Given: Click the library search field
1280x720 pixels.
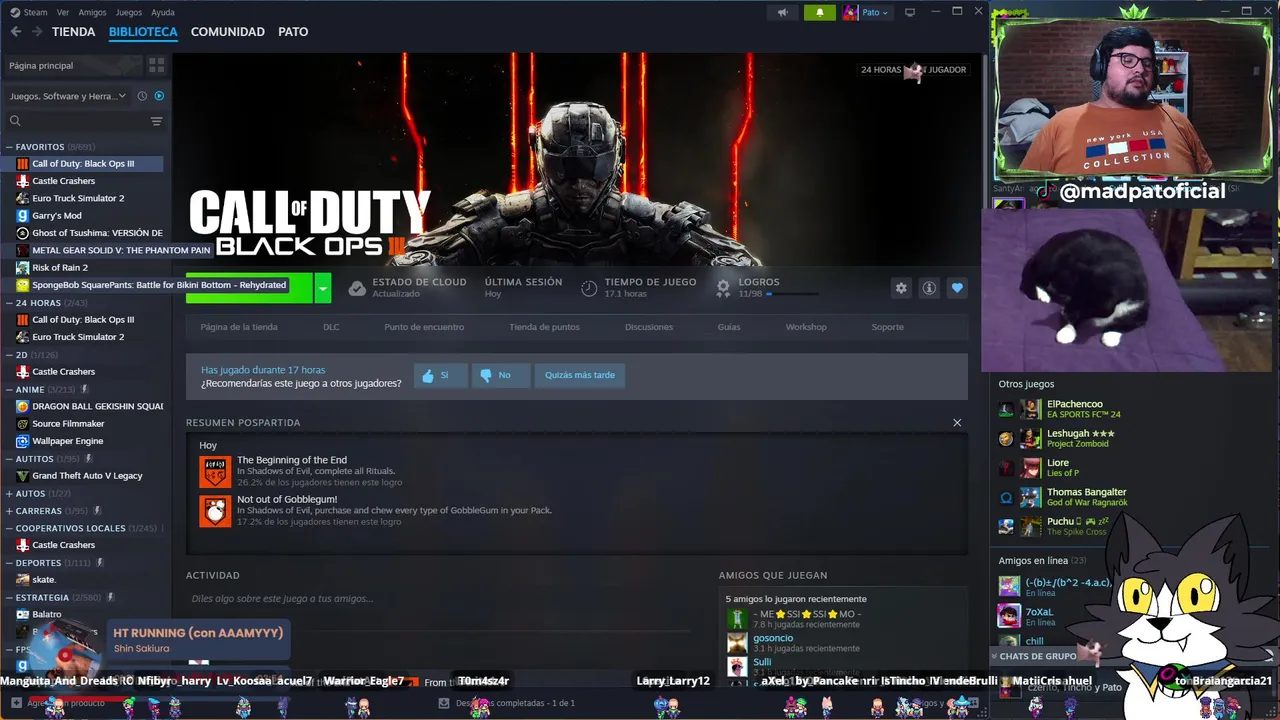Looking at the screenshot, I should (x=78, y=121).
